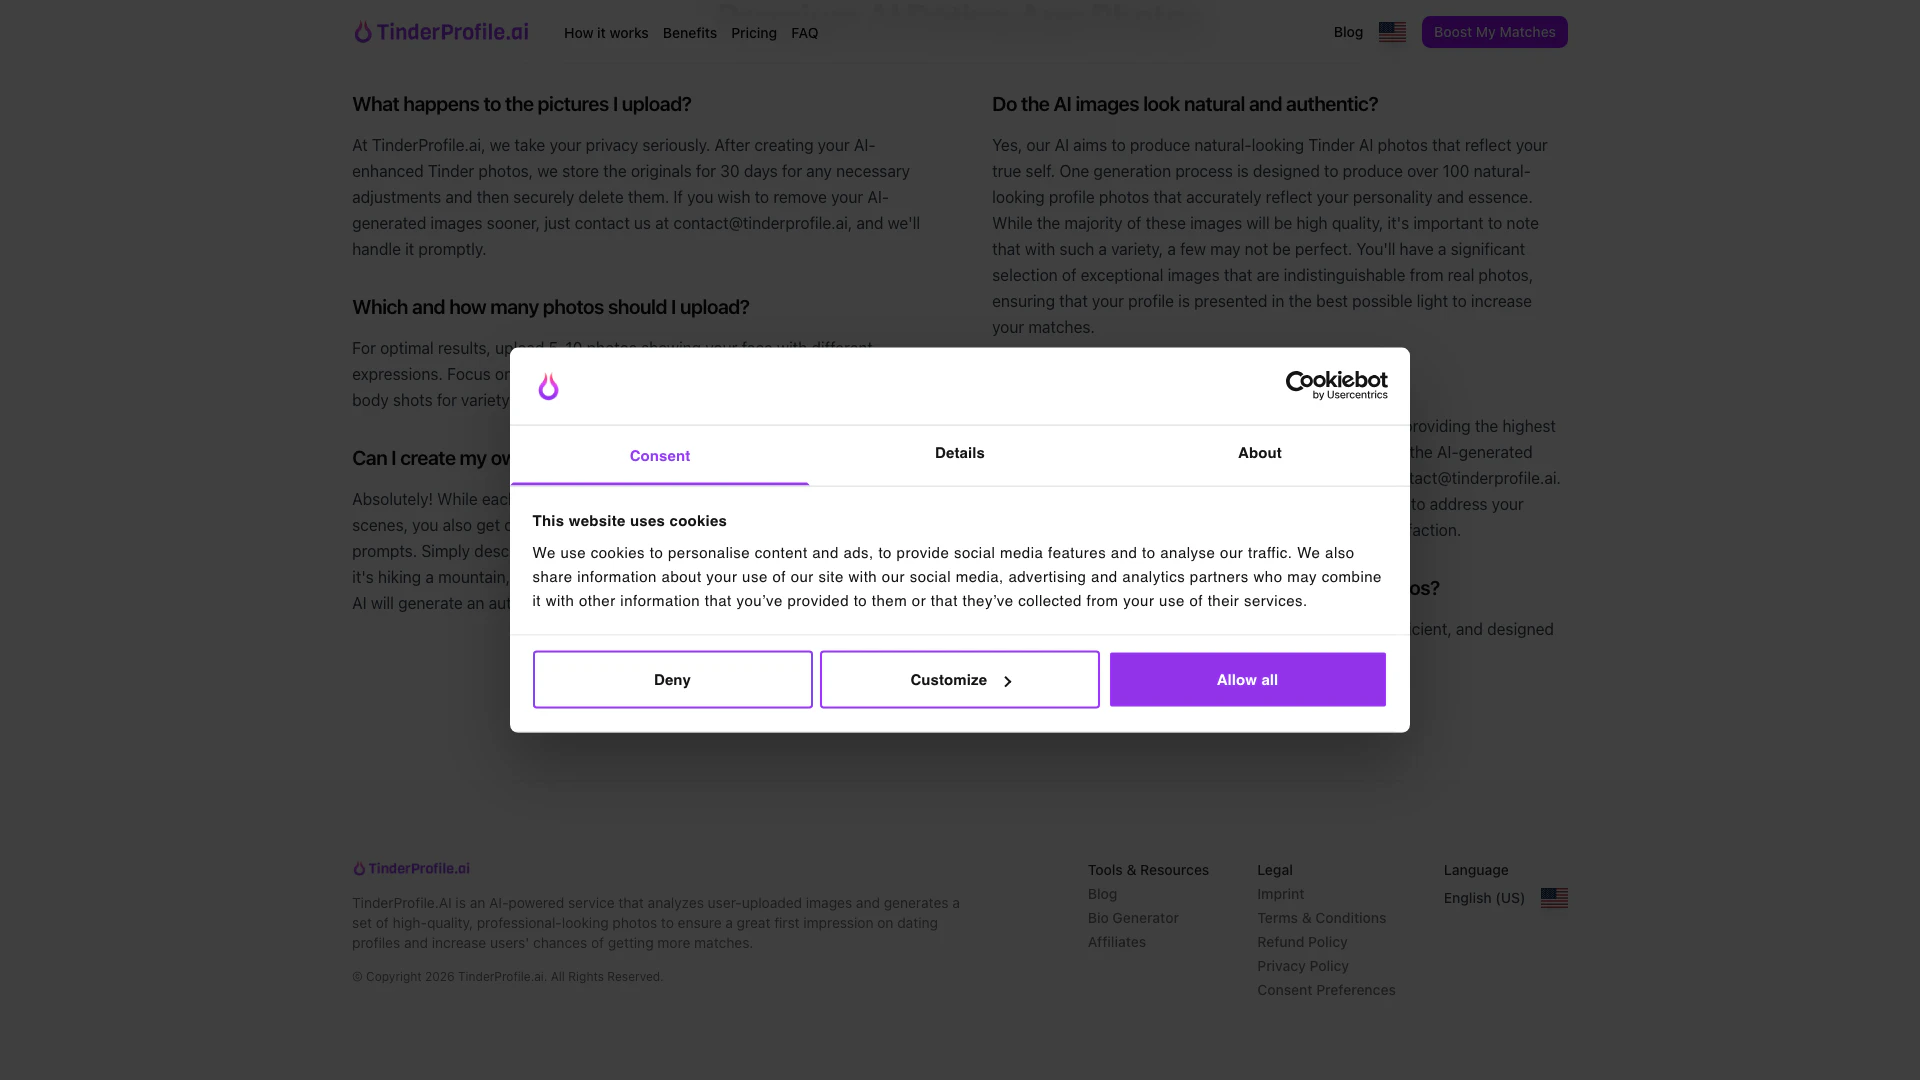The image size is (1920, 1080).
Task: Open the Privacy Policy footer link
Action: pos(1302,966)
